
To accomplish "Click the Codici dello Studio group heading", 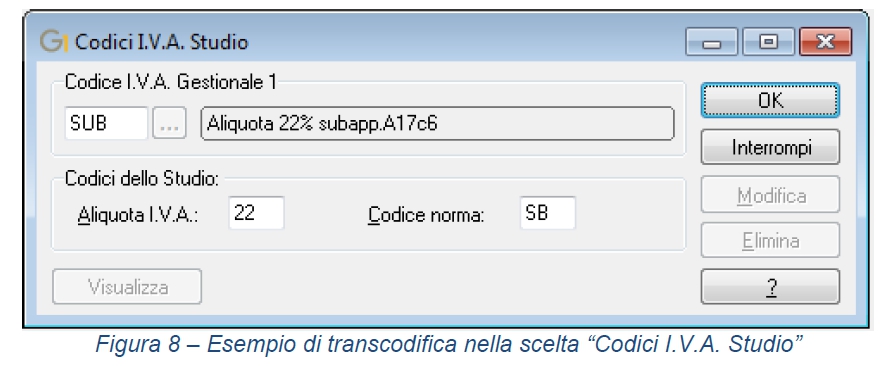I will pyautogui.click(x=141, y=179).
